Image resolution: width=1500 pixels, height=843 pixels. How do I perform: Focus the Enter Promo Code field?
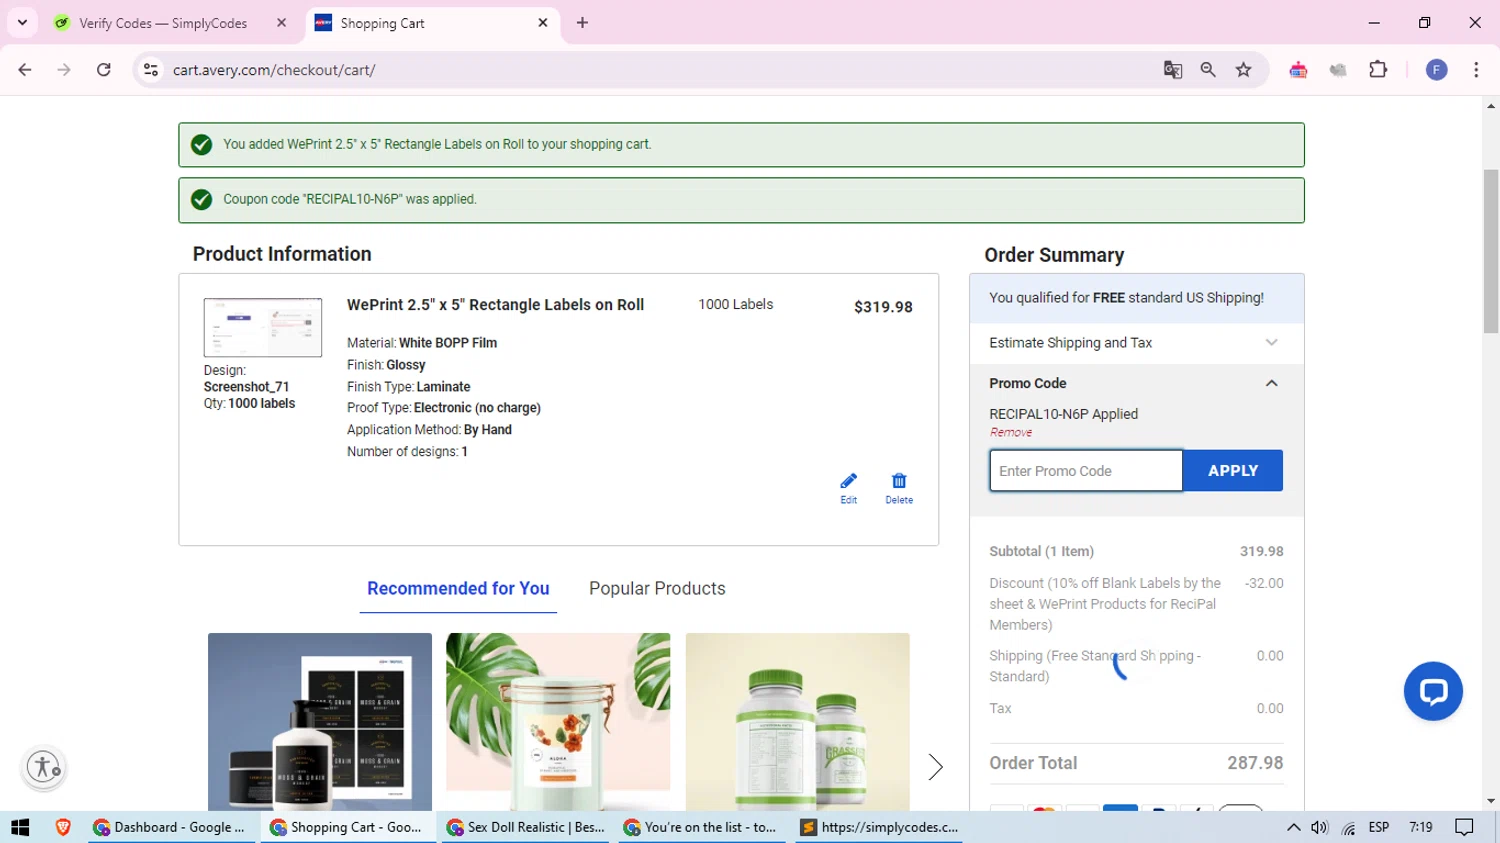pos(1086,471)
